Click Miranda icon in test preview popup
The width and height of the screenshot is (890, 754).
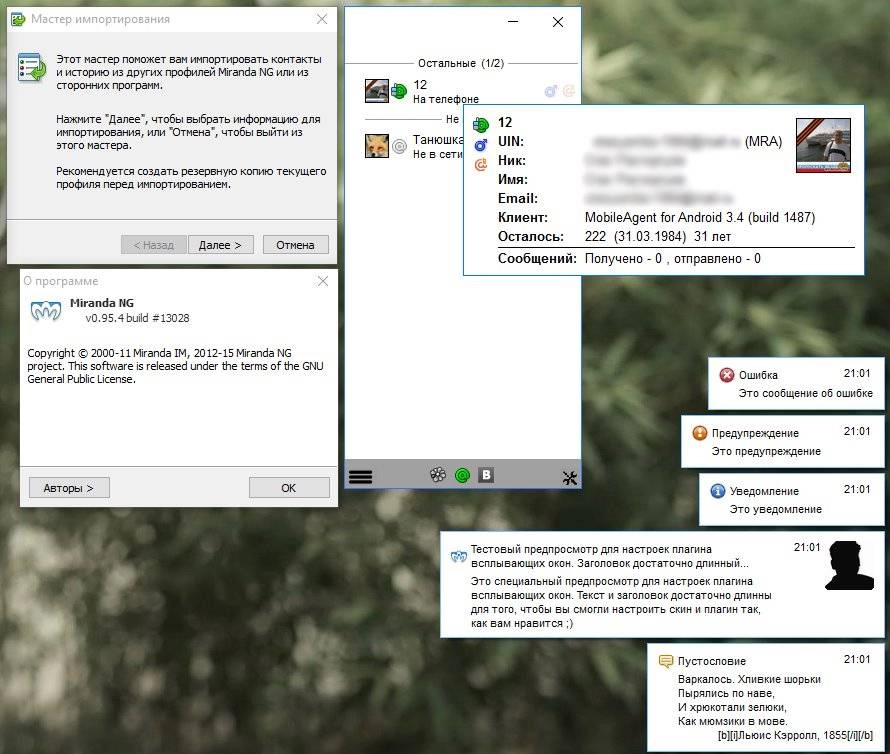[x=459, y=556]
